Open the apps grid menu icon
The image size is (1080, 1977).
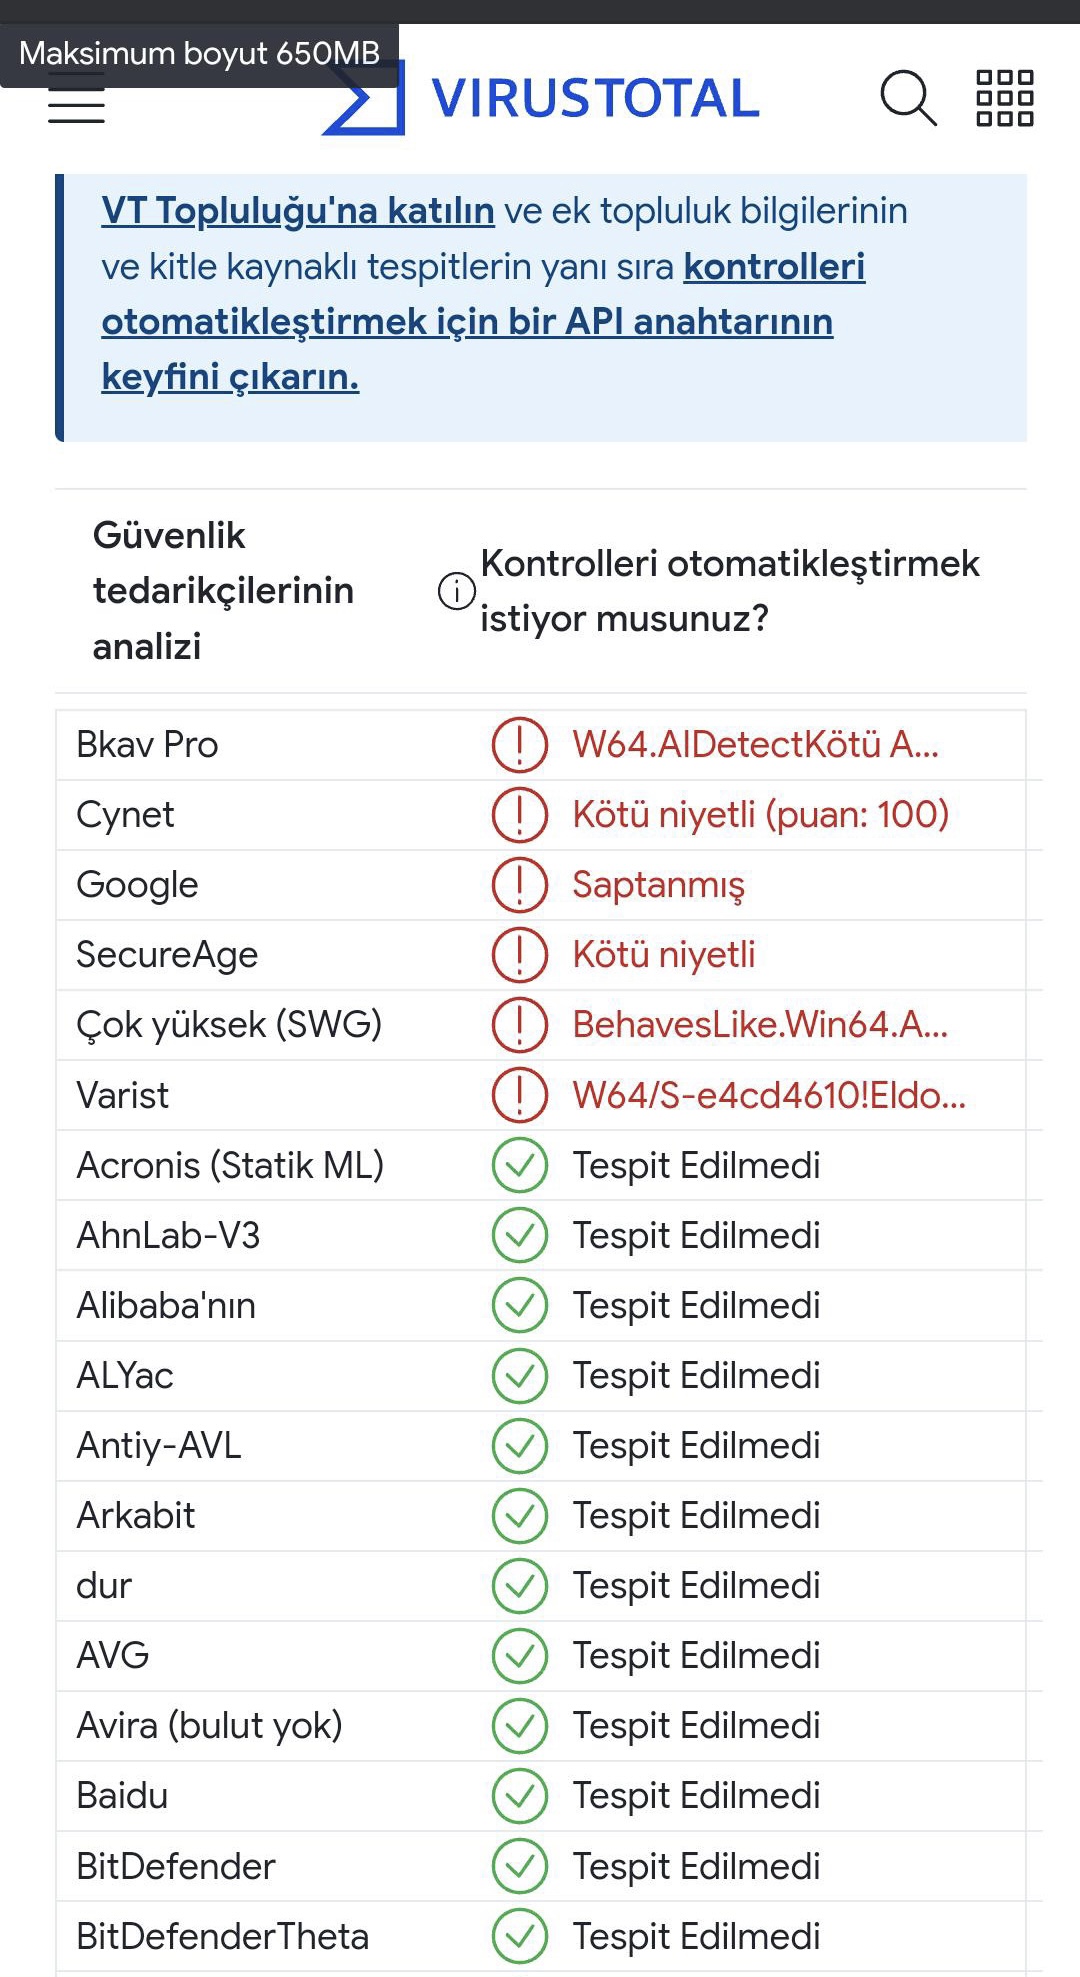(x=1004, y=98)
